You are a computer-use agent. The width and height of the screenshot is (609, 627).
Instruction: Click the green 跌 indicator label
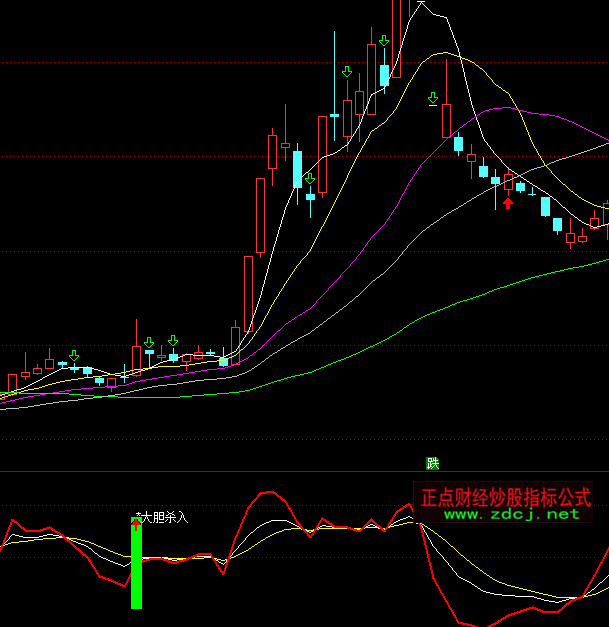(x=432, y=463)
